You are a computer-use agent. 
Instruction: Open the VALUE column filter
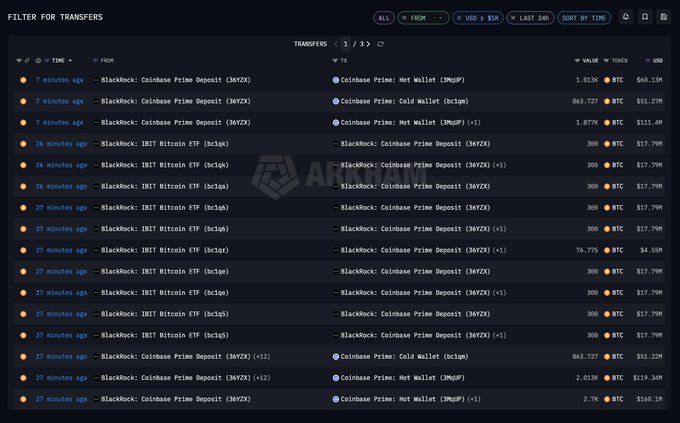(x=577, y=60)
